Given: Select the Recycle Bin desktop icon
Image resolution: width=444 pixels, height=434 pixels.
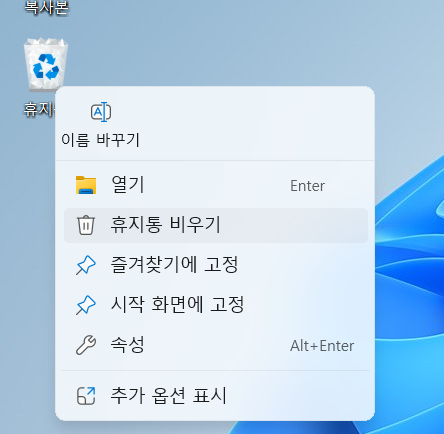Looking at the screenshot, I should [46, 65].
